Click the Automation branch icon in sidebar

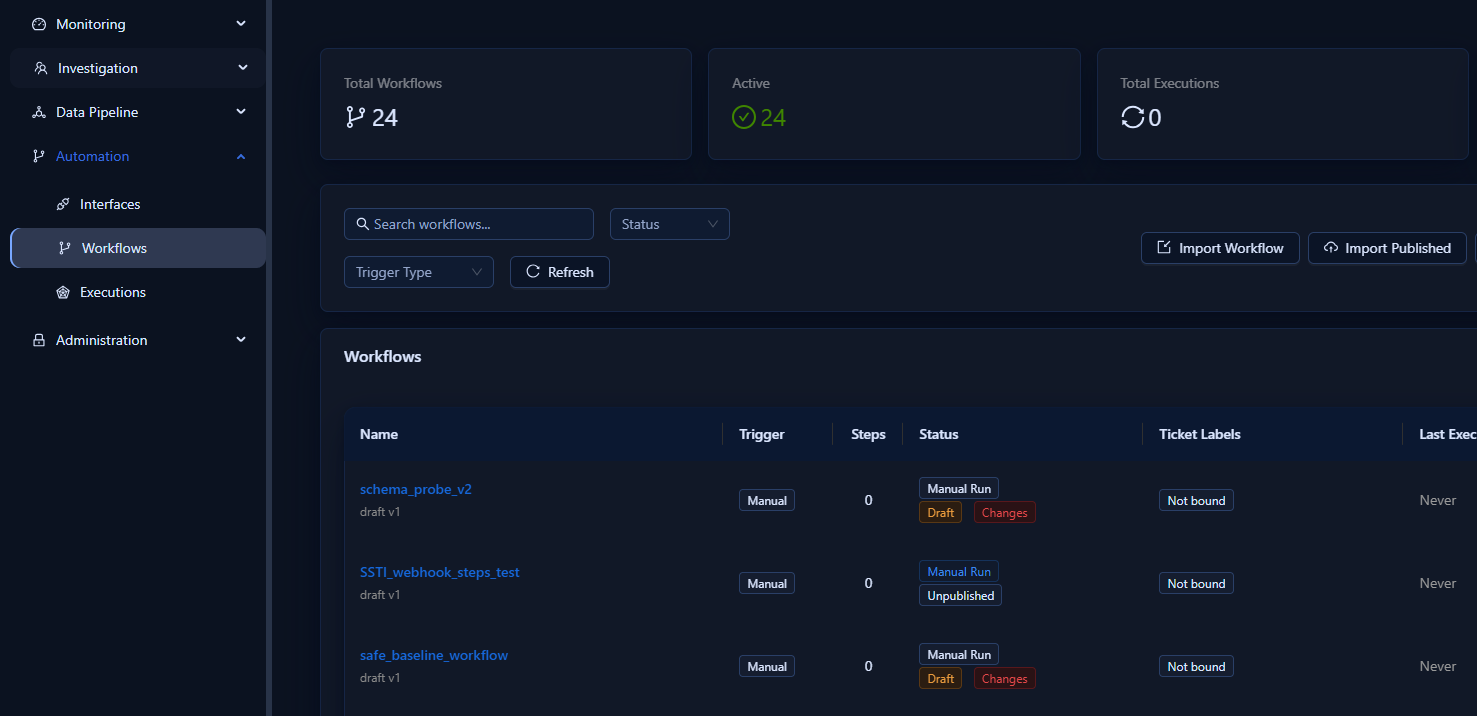click(39, 156)
